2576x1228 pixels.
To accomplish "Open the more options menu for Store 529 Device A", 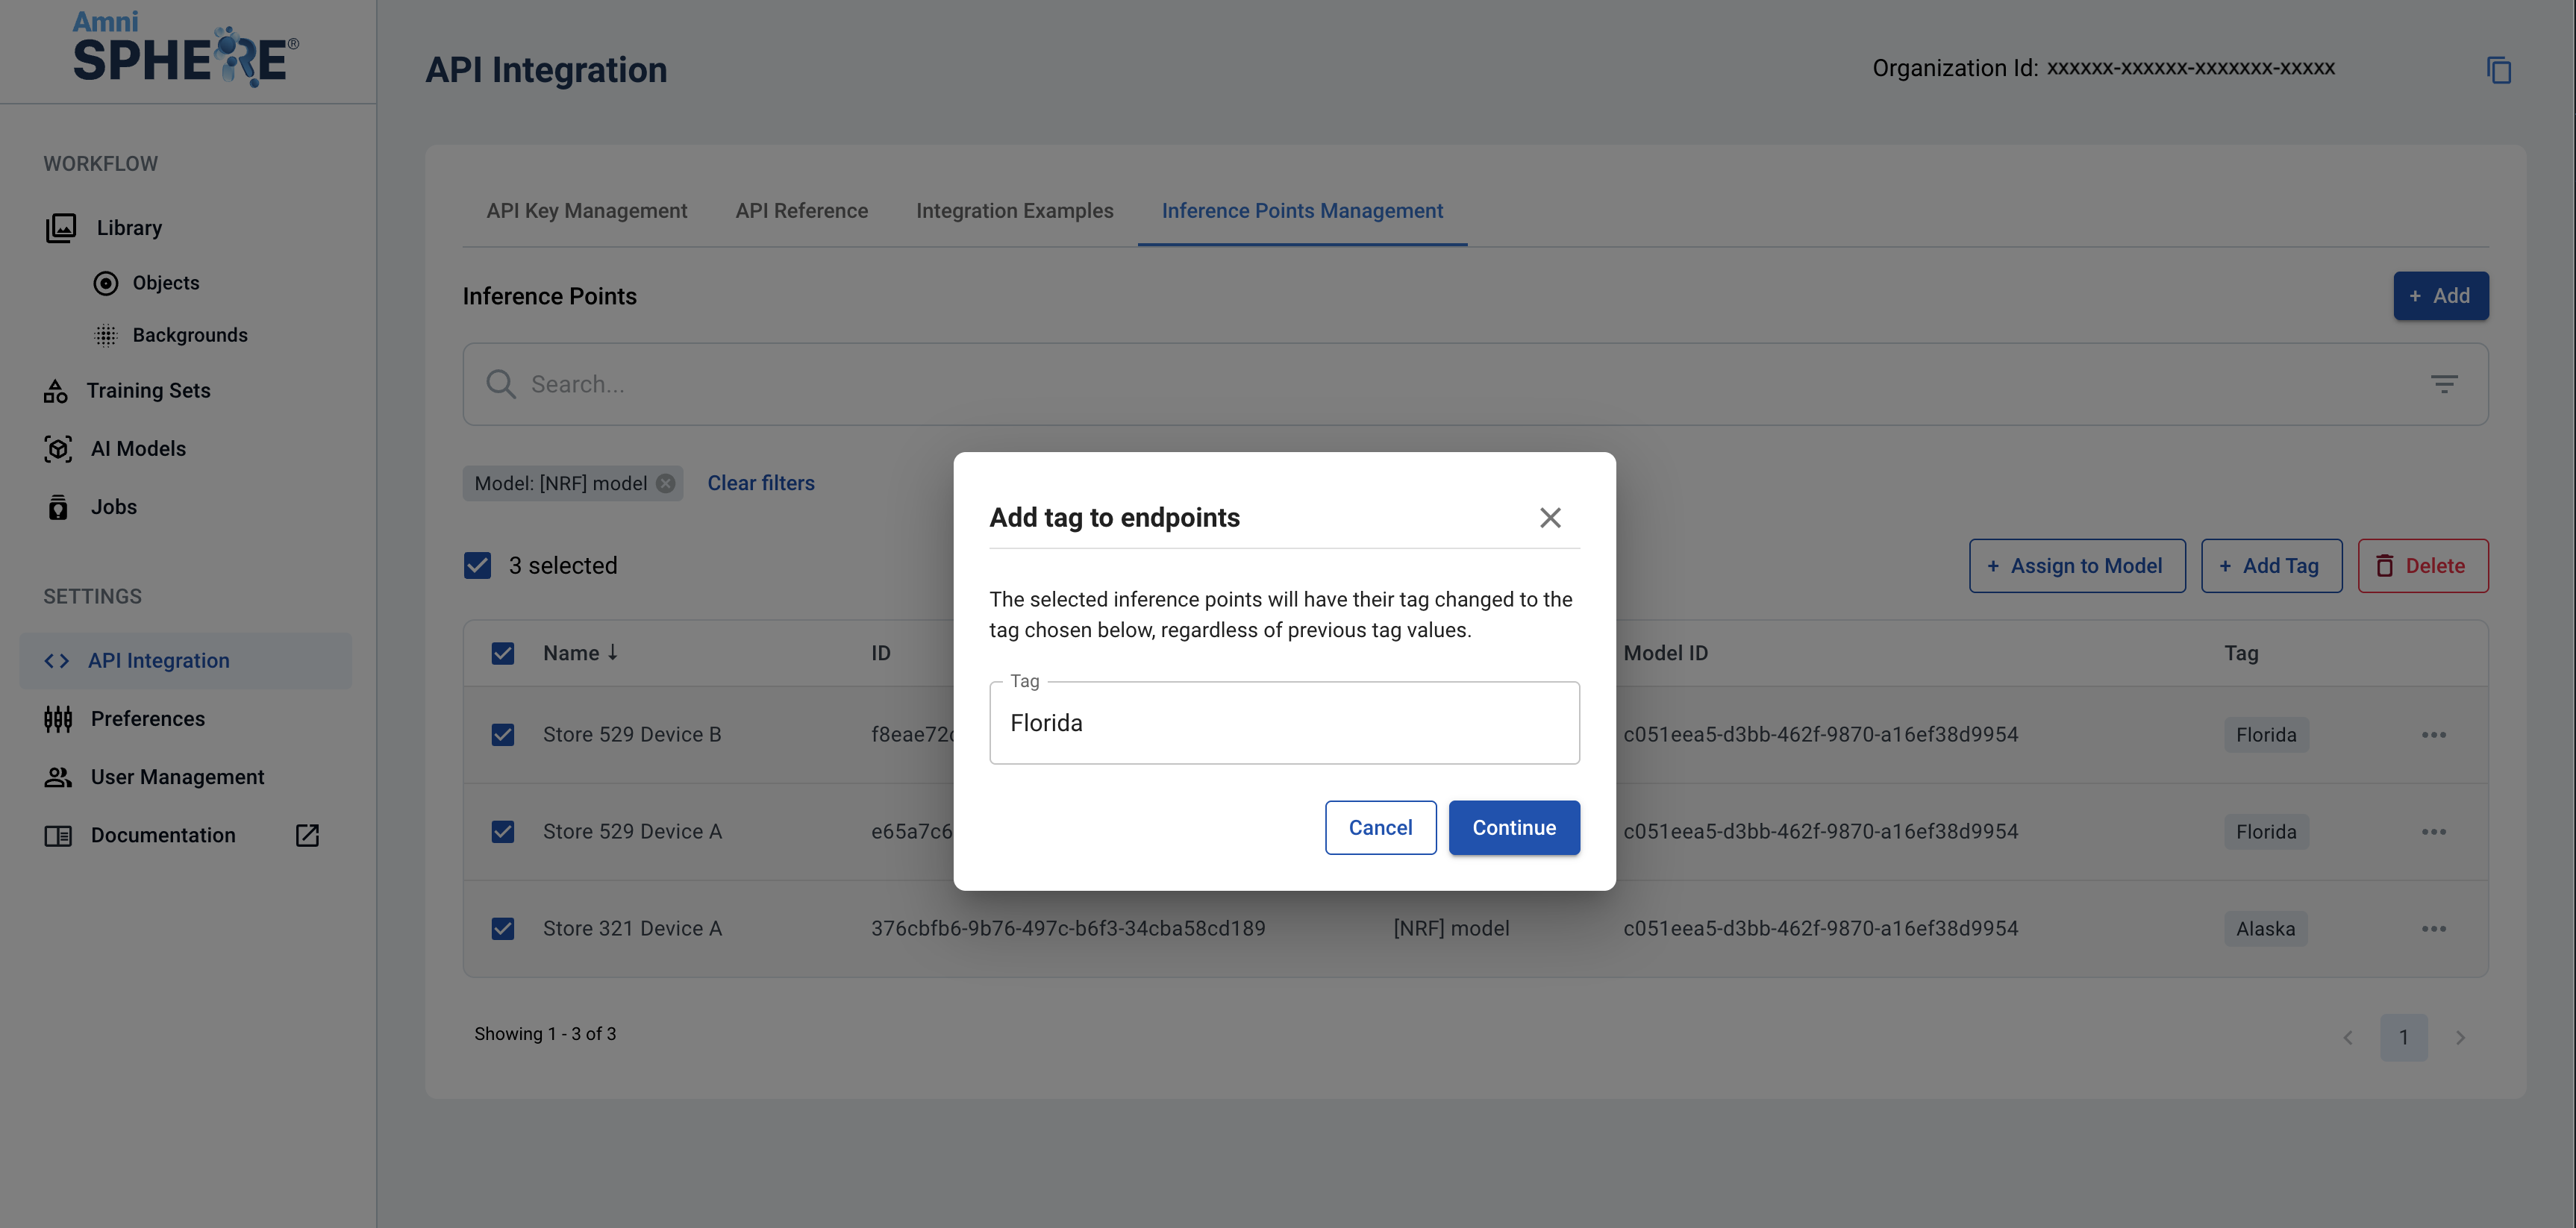I will [x=2433, y=832].
